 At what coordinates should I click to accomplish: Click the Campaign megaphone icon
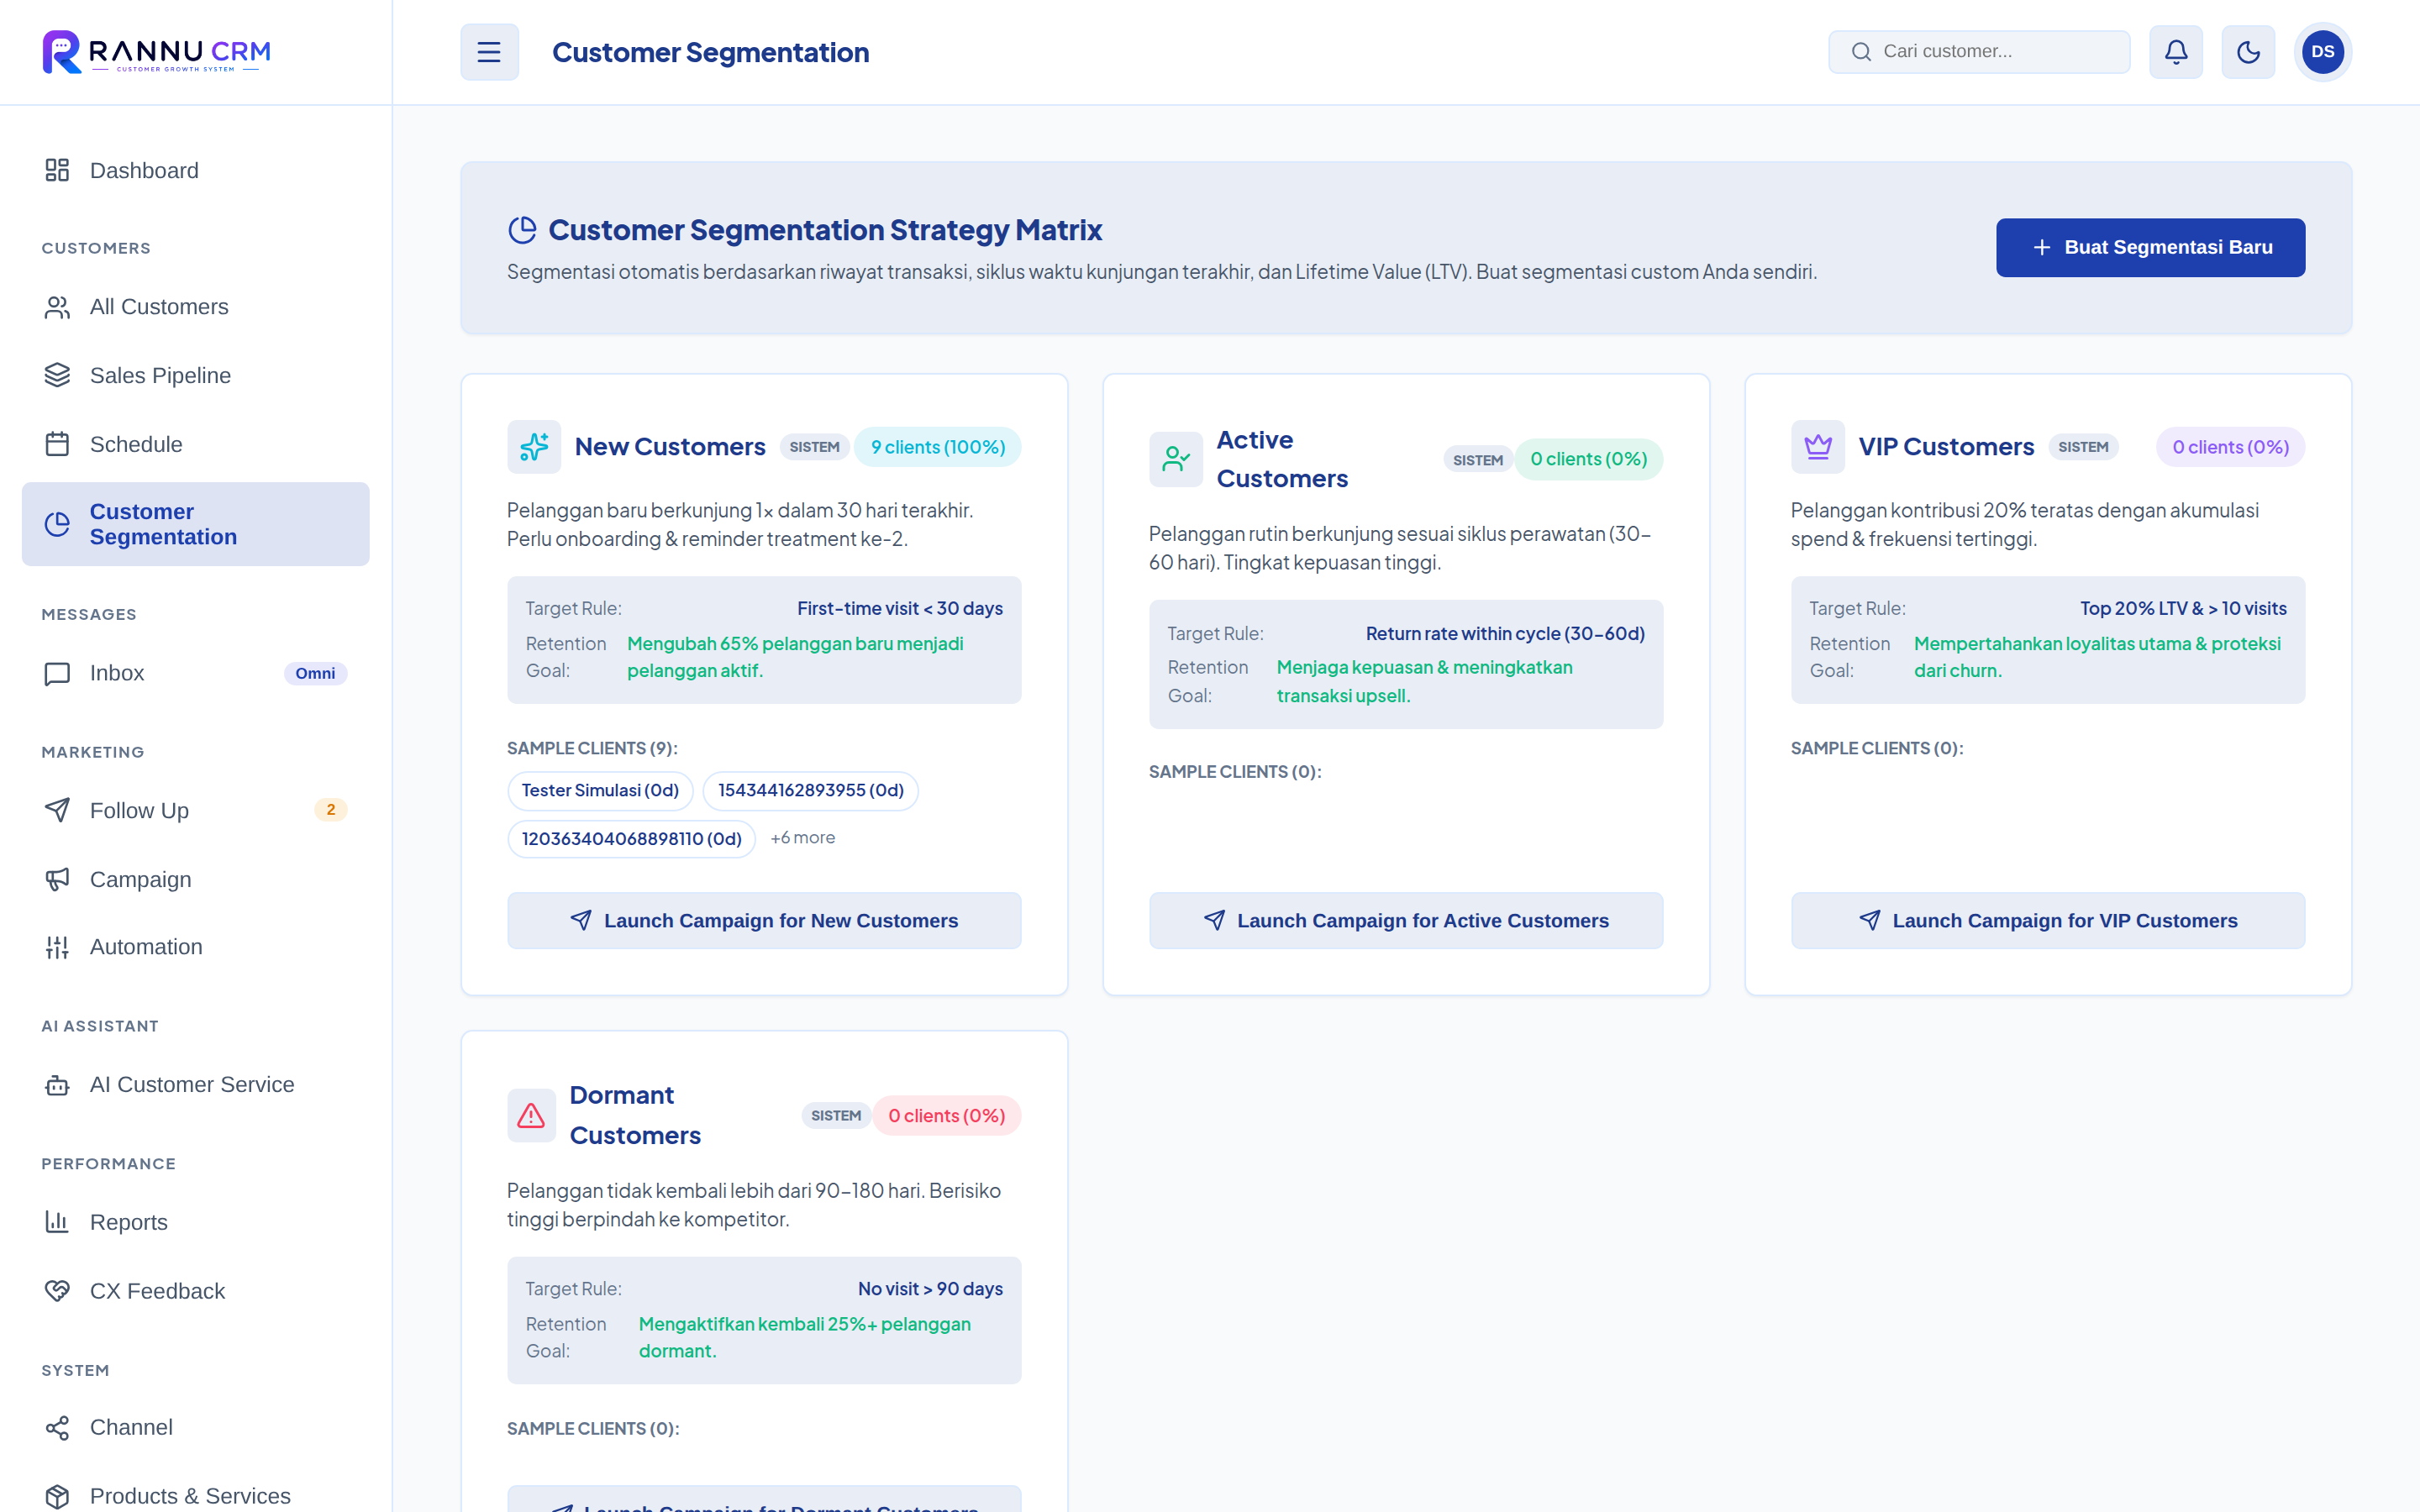click(x=57, y=879)
